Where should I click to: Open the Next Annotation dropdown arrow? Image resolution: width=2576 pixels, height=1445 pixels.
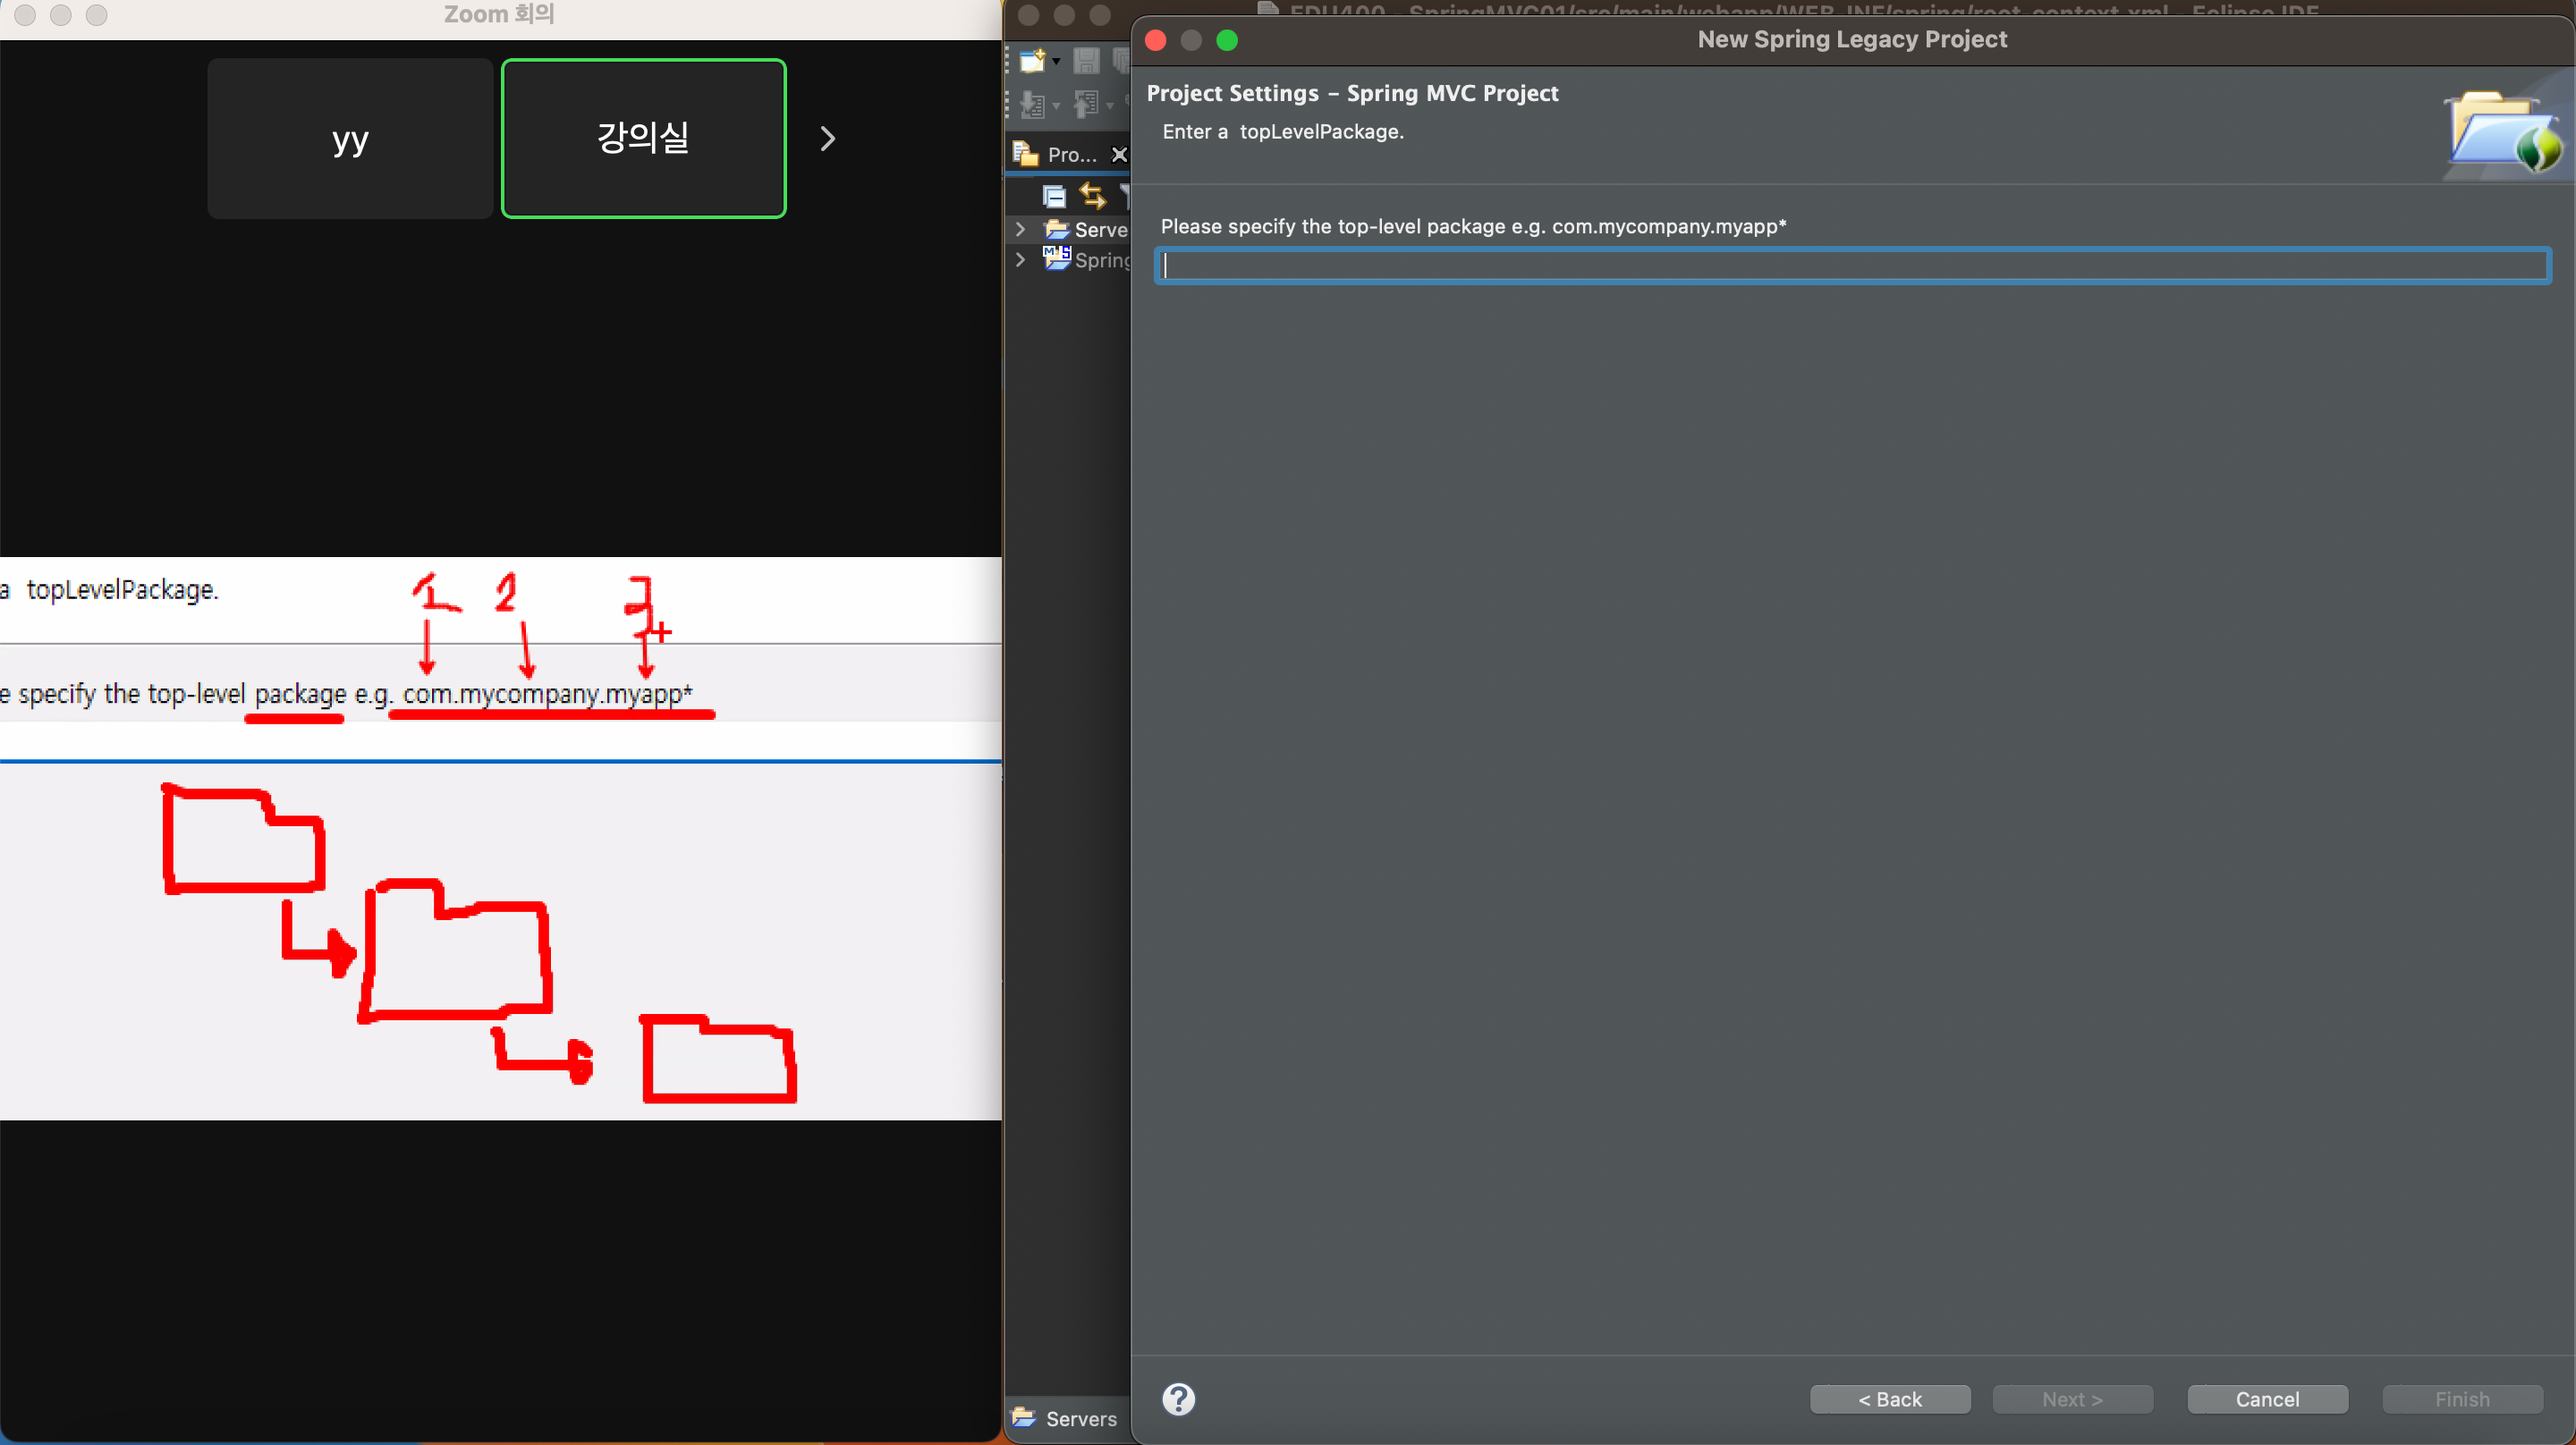(x=1056, y=105)
